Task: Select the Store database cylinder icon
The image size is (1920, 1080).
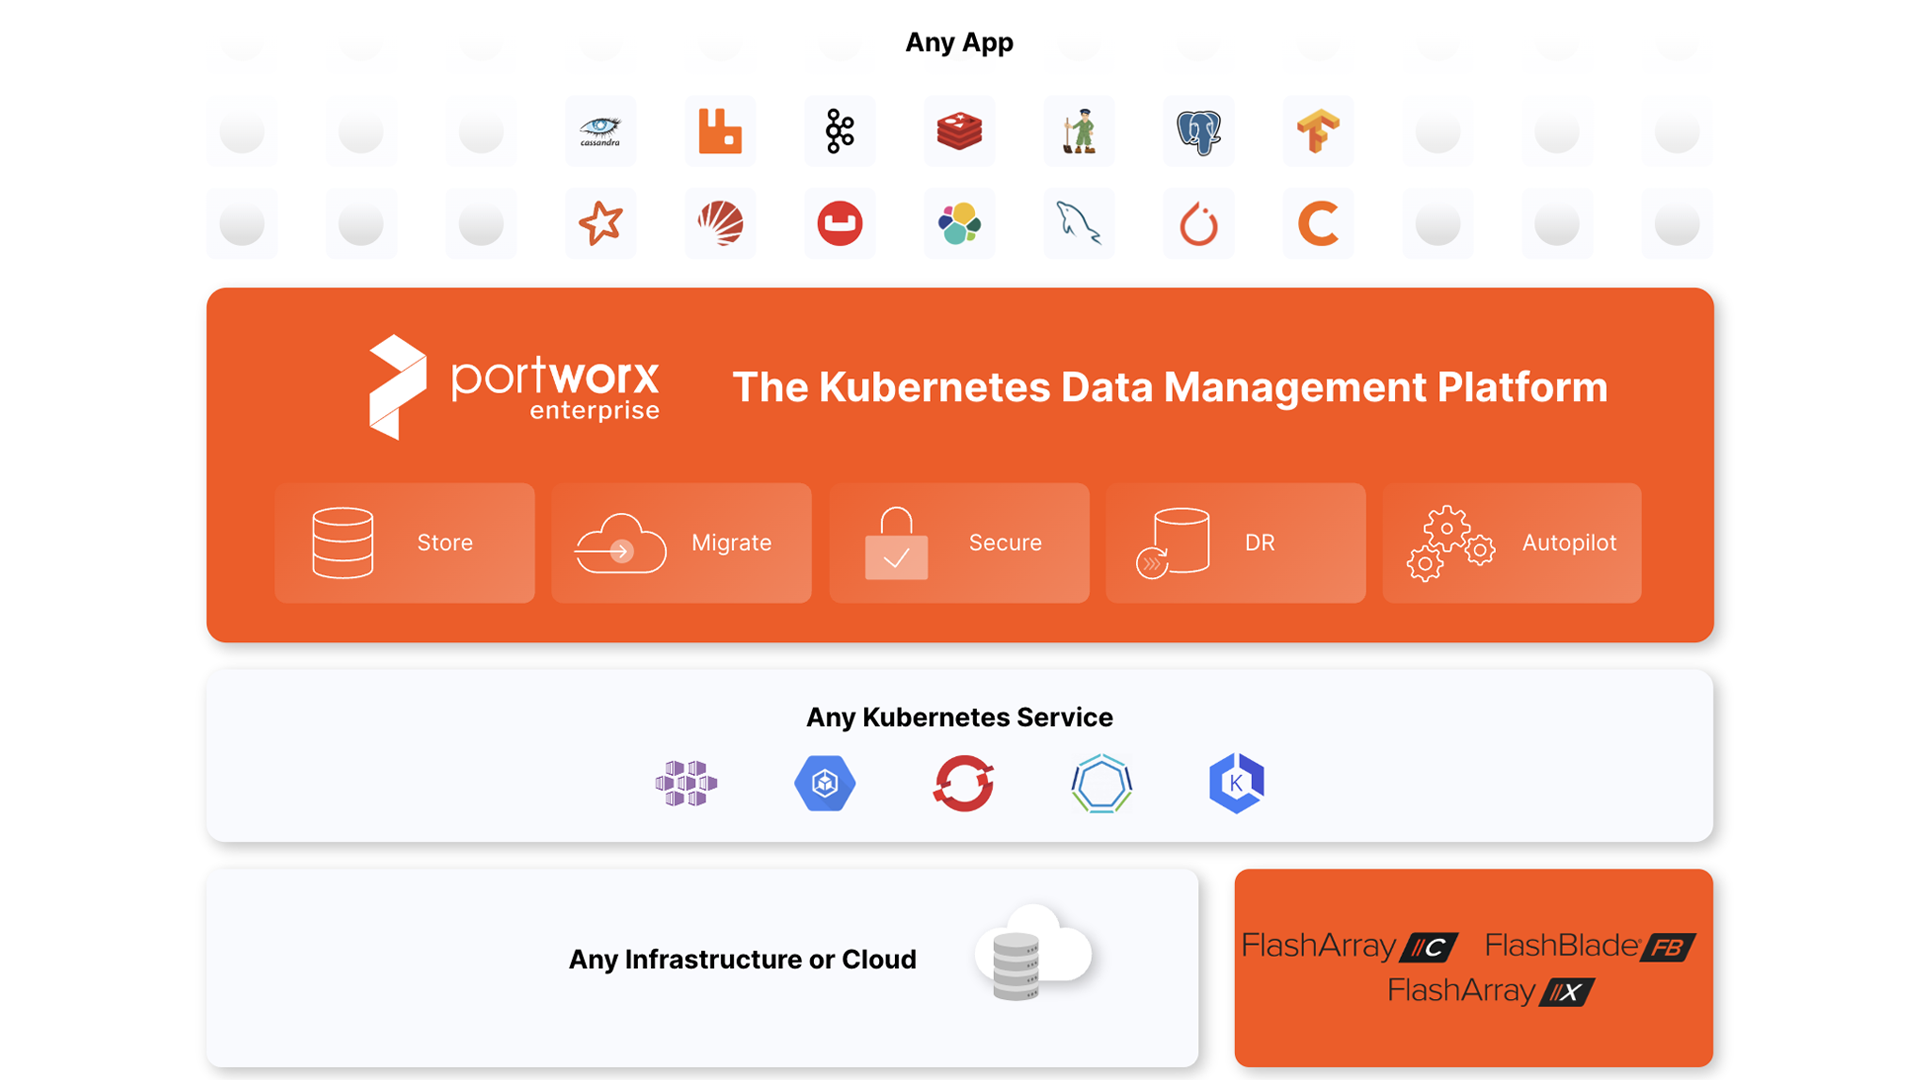Action: click(x=342, y=543)
